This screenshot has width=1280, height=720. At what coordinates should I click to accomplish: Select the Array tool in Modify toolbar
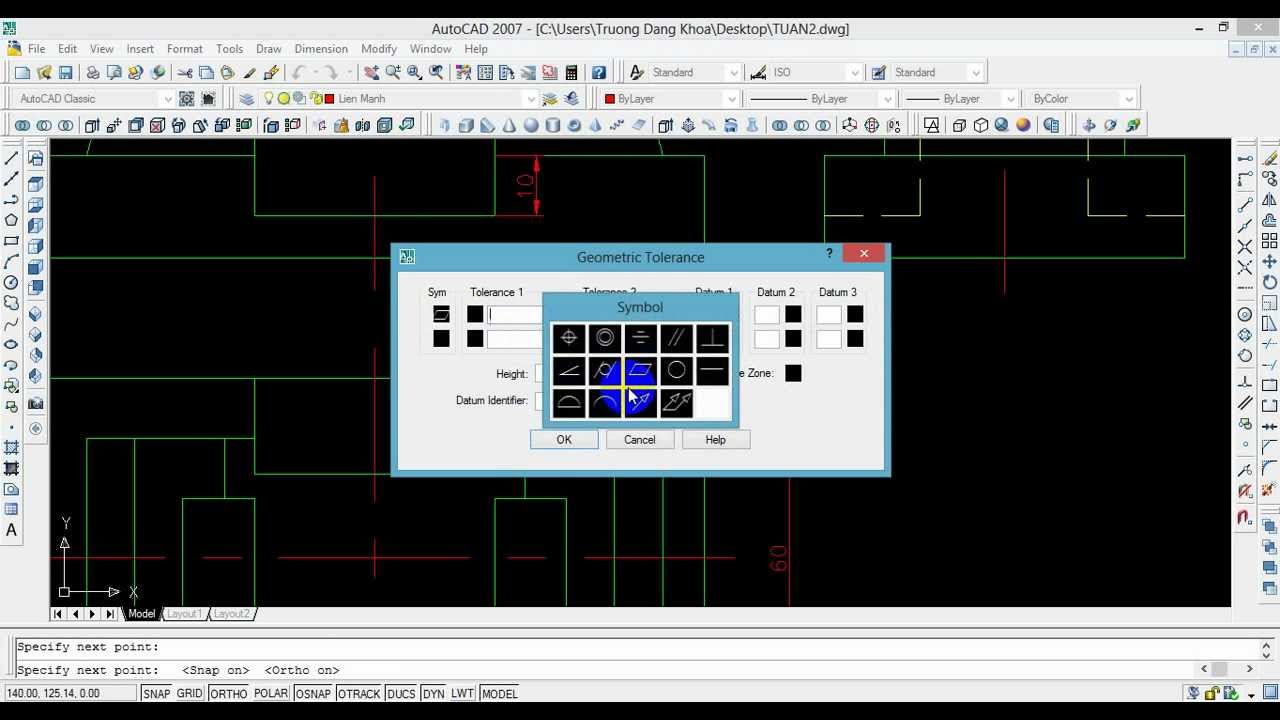[x=1269, y=241]
